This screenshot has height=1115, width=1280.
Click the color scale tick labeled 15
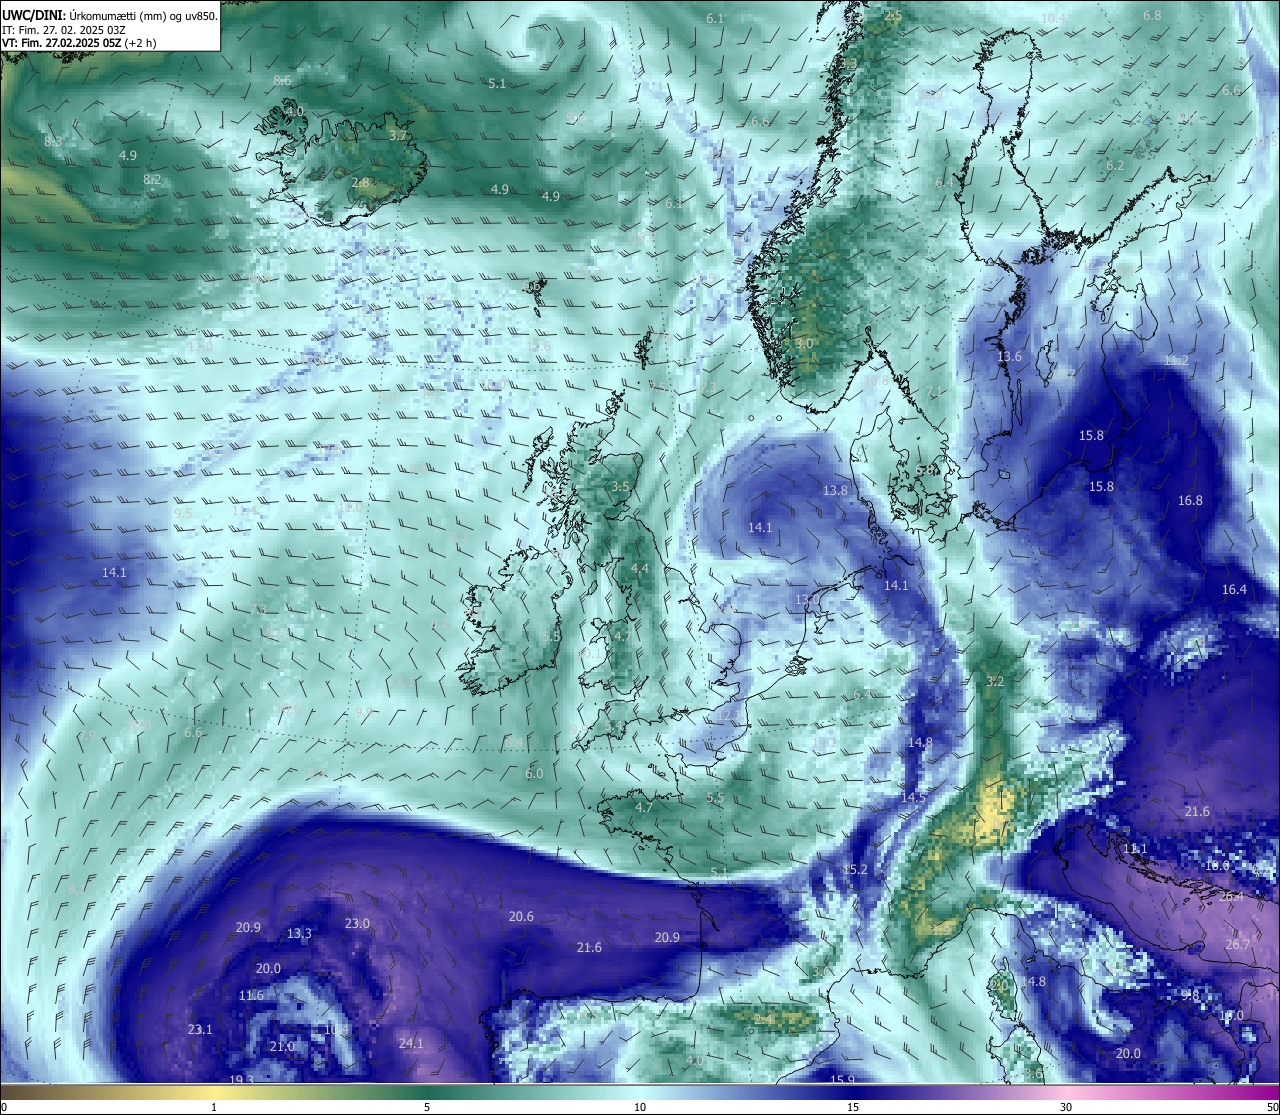[x=853, y=1107]
